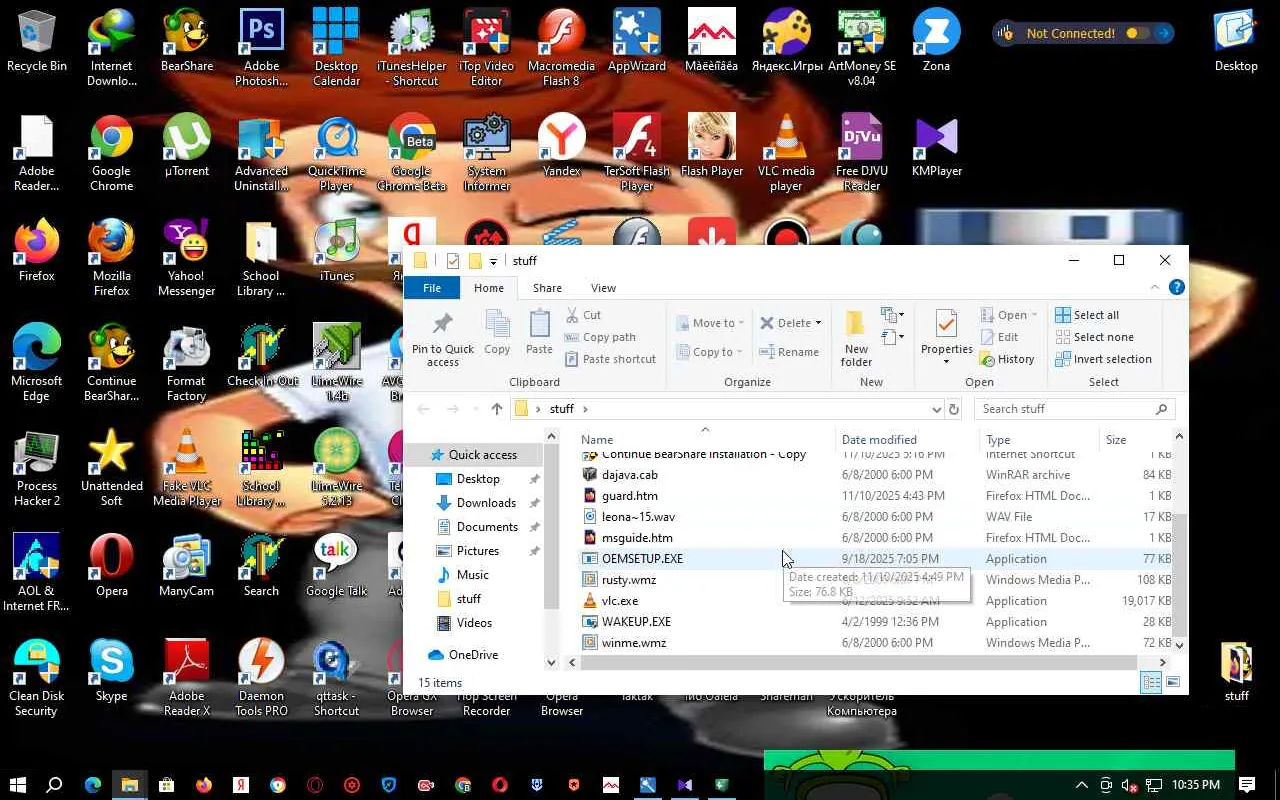Select KMPlayer desktop icon
Image resolution: width=1280 pixels, height=800 pixels.
click(x=937, y=147)
